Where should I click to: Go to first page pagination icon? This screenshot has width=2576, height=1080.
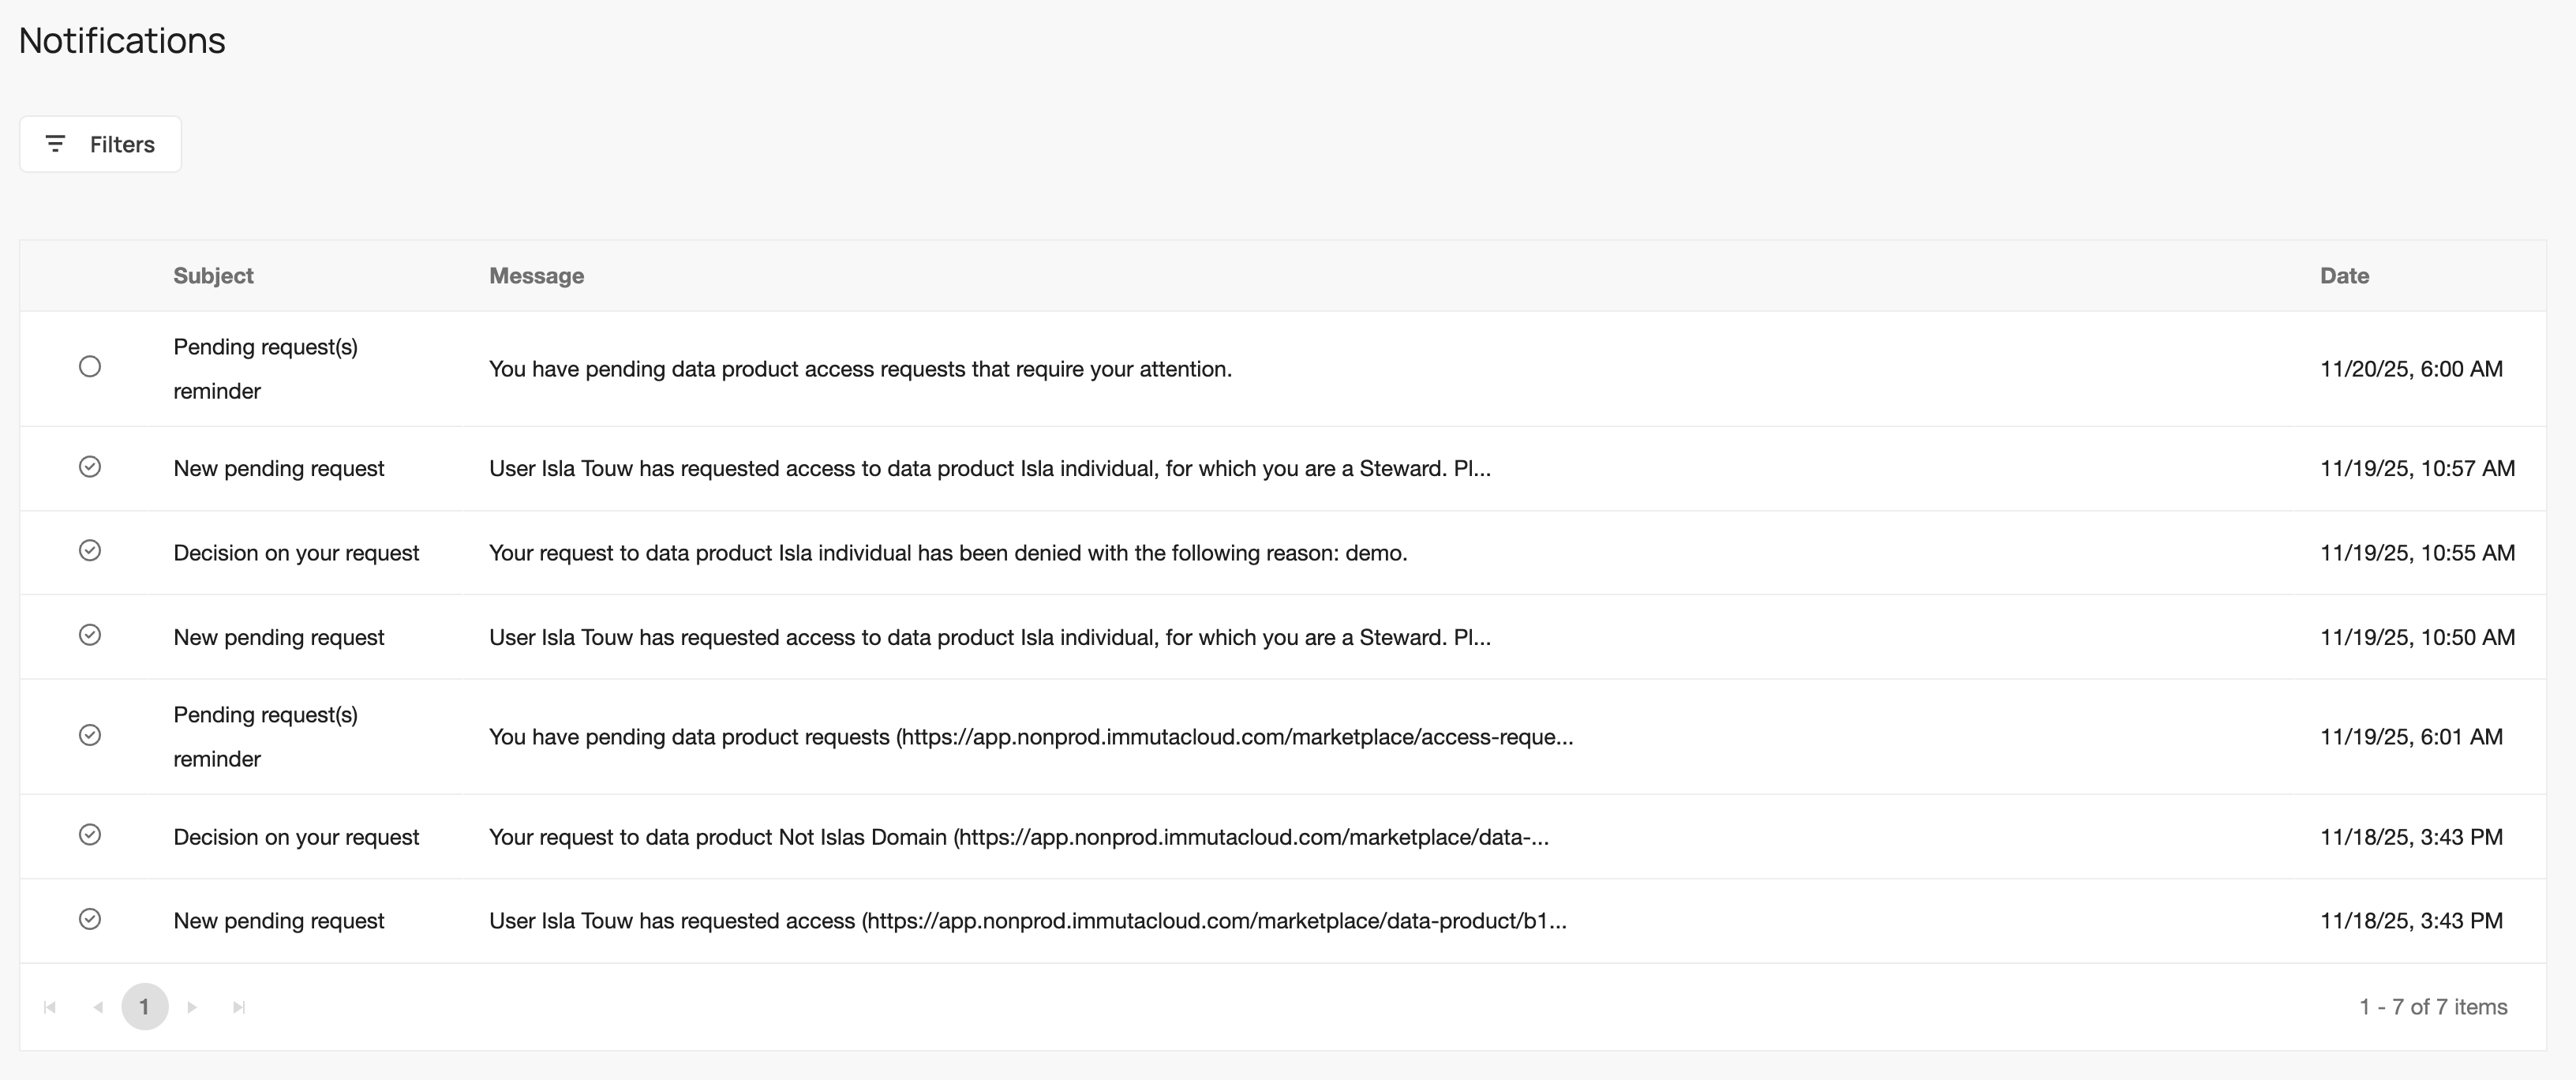pyautogui.click(x=50, y=1007)
